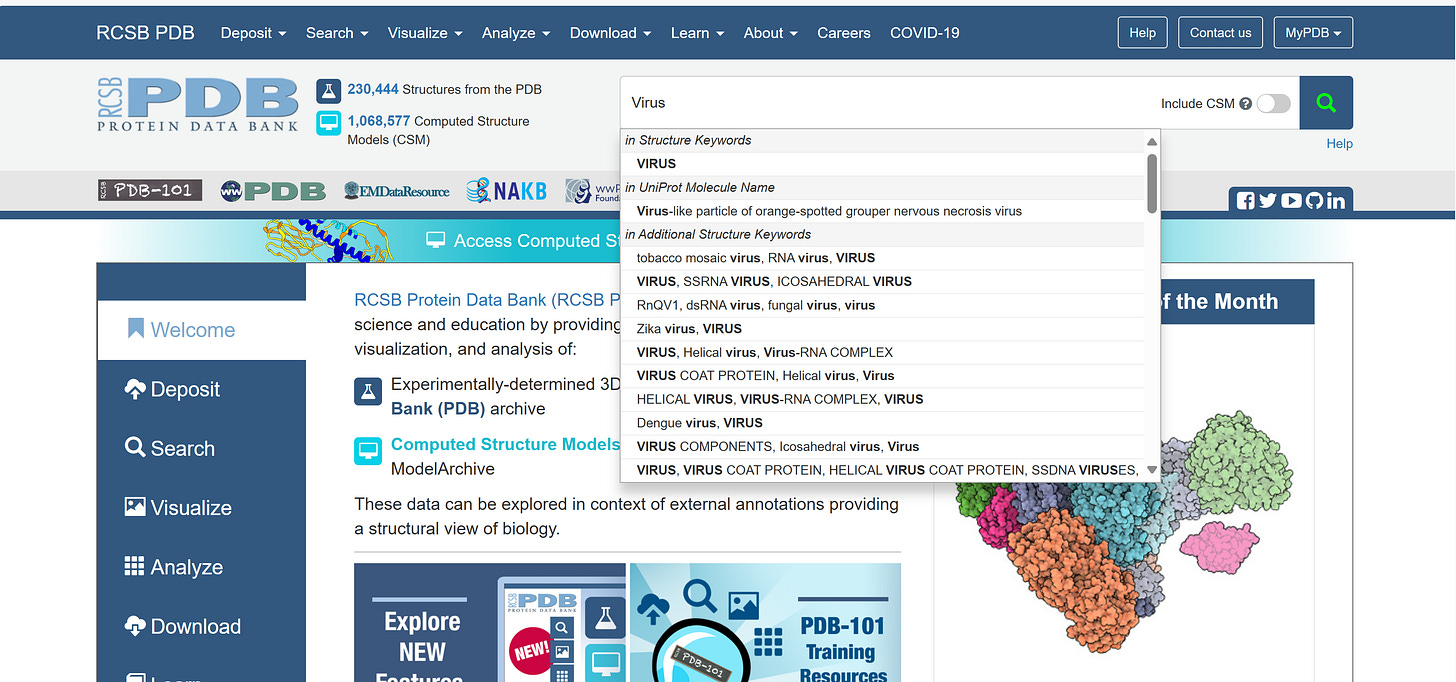This screenshot has height=682, width=1456.
Task: Select VIRUS, VIRUS COAT PROTEIN, HELICAL suggestion
Action: (883, 470)
